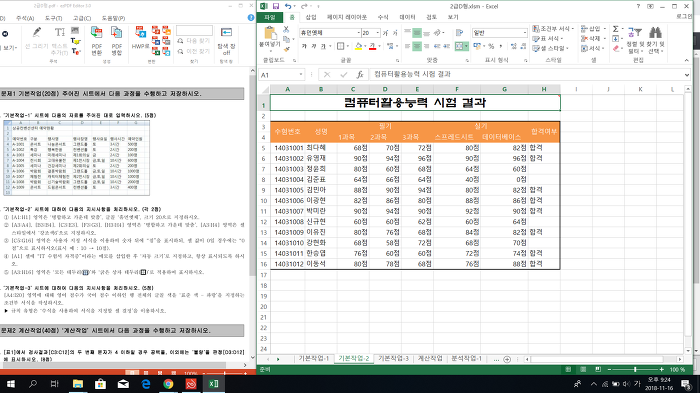
Task: Click the 삭제 cells button
Action: click(593, 38)
